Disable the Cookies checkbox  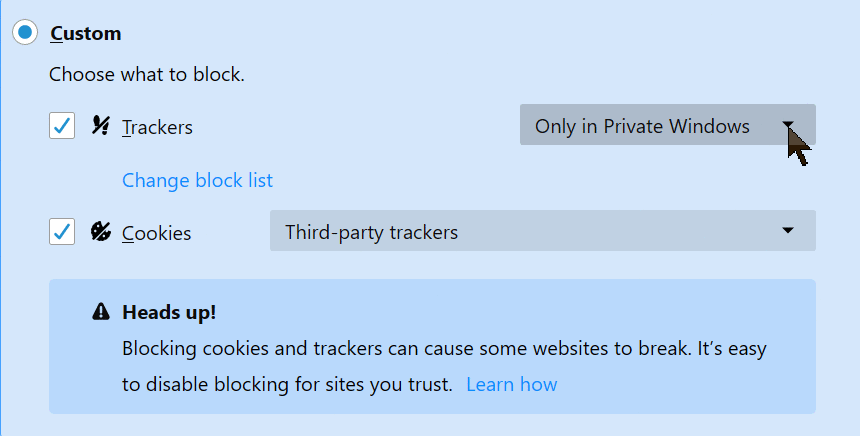point(62,232)
